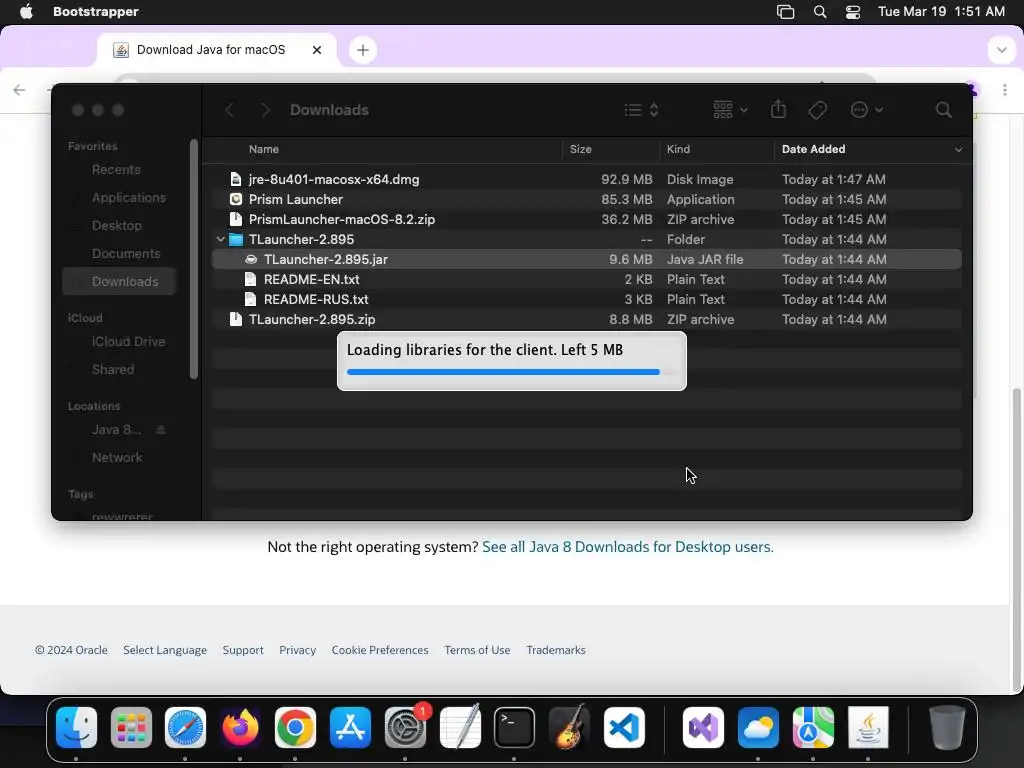This screenshot has width=1024, height=768.
Task: Open Visual Studio Code from the Dock
Action: pyautogui.click(x=624, y=727)
